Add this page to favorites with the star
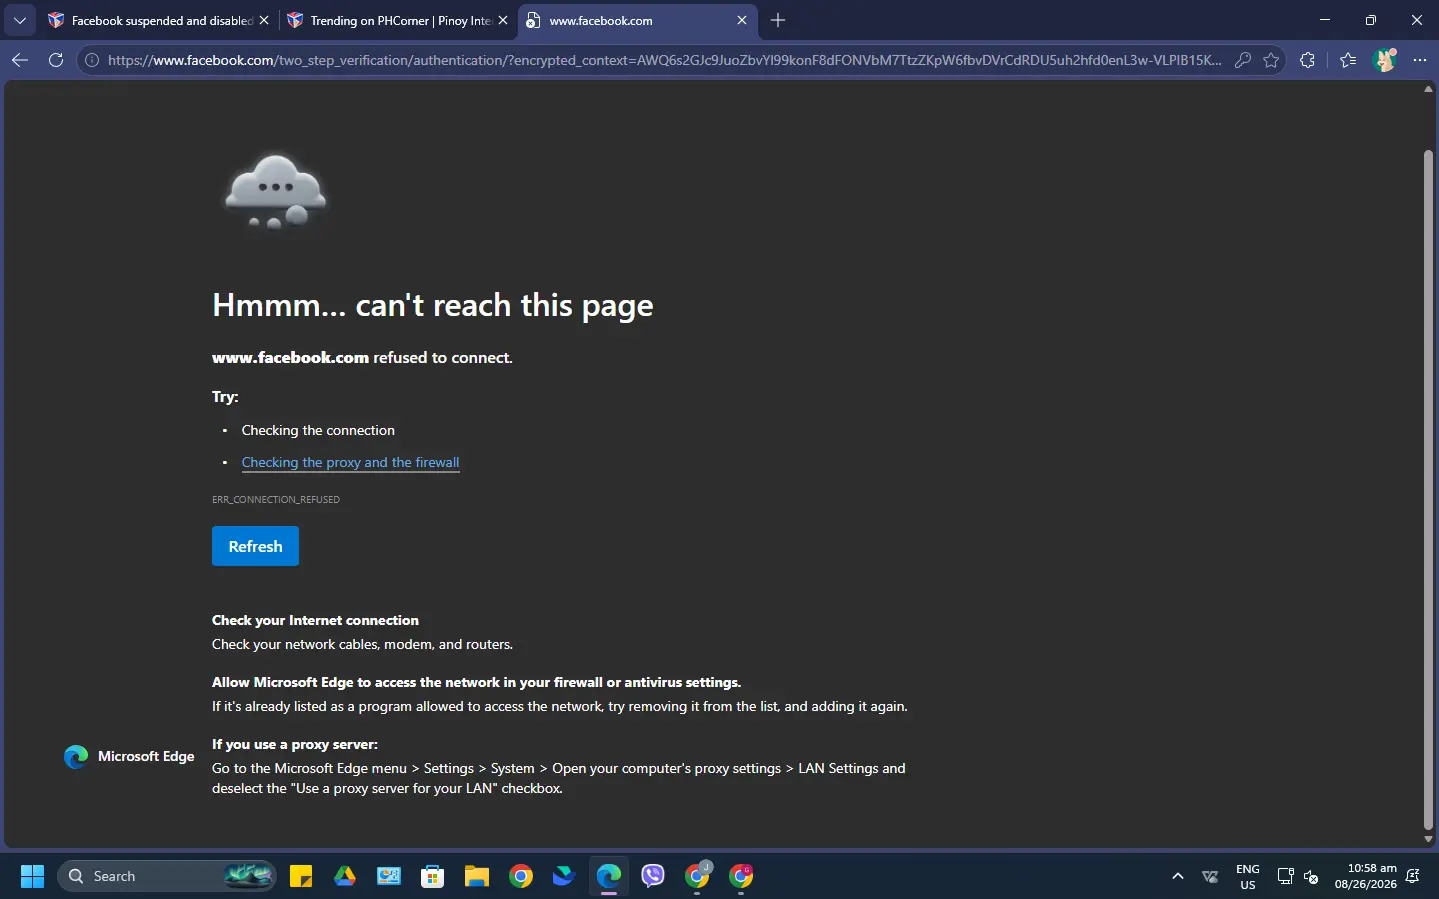 pyautogui.click(x=1271, y=60)
